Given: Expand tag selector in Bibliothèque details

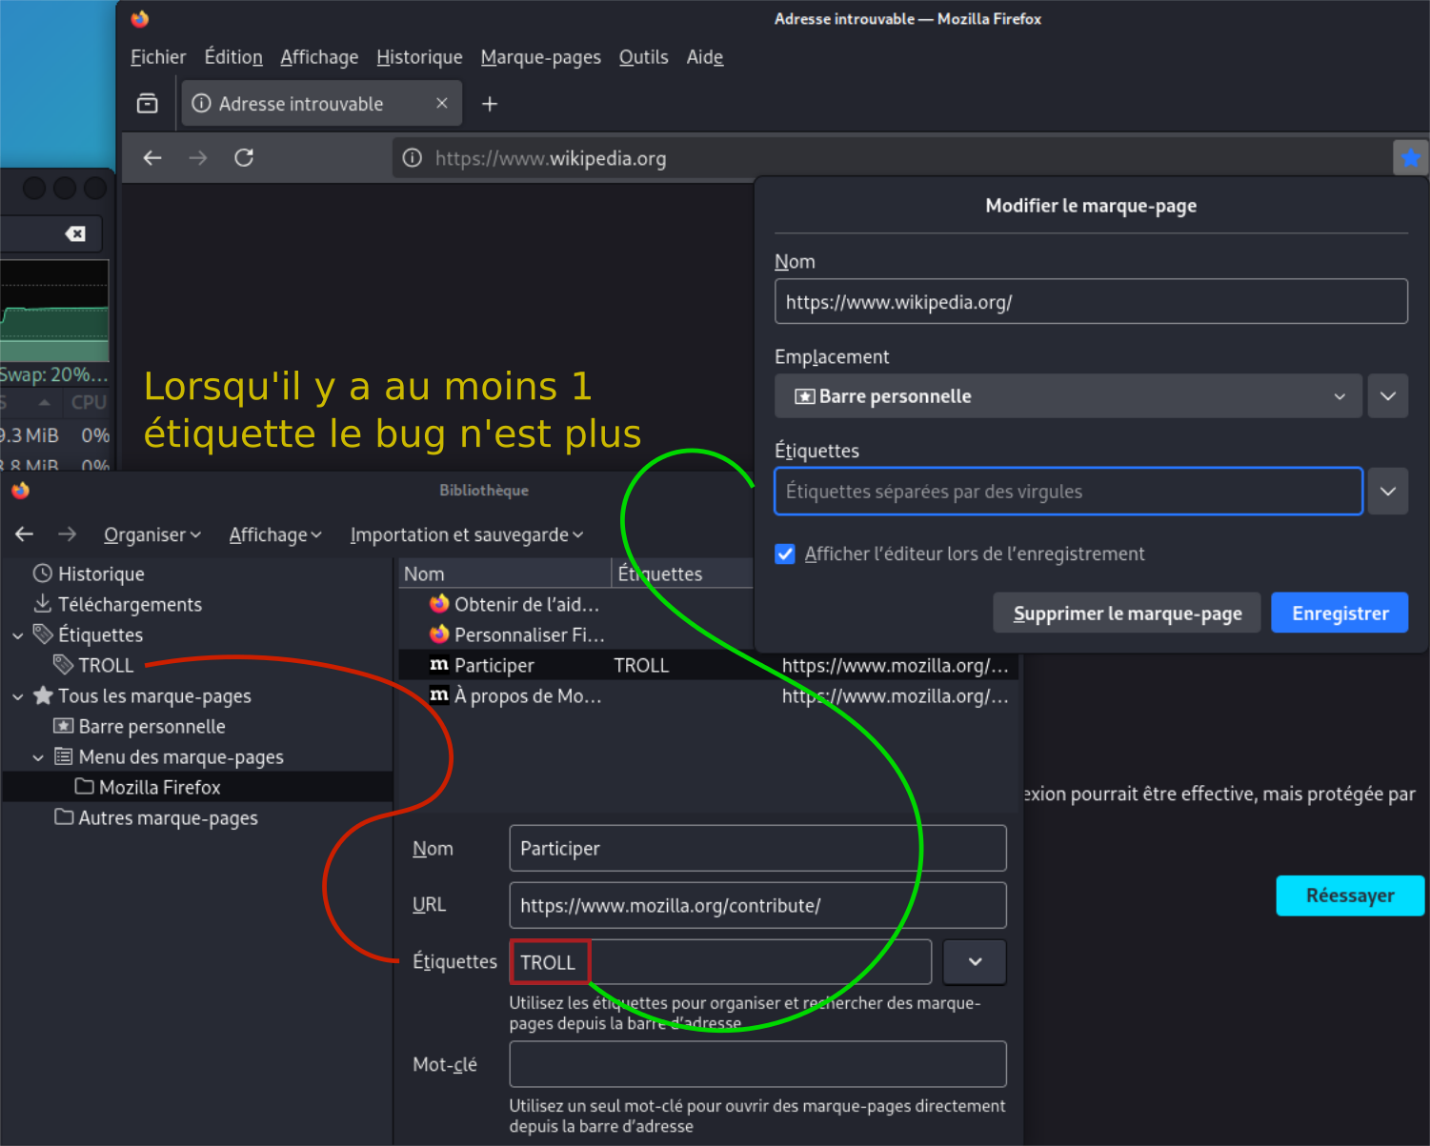Looking at the screenshot, I should [x=975, y=962].
